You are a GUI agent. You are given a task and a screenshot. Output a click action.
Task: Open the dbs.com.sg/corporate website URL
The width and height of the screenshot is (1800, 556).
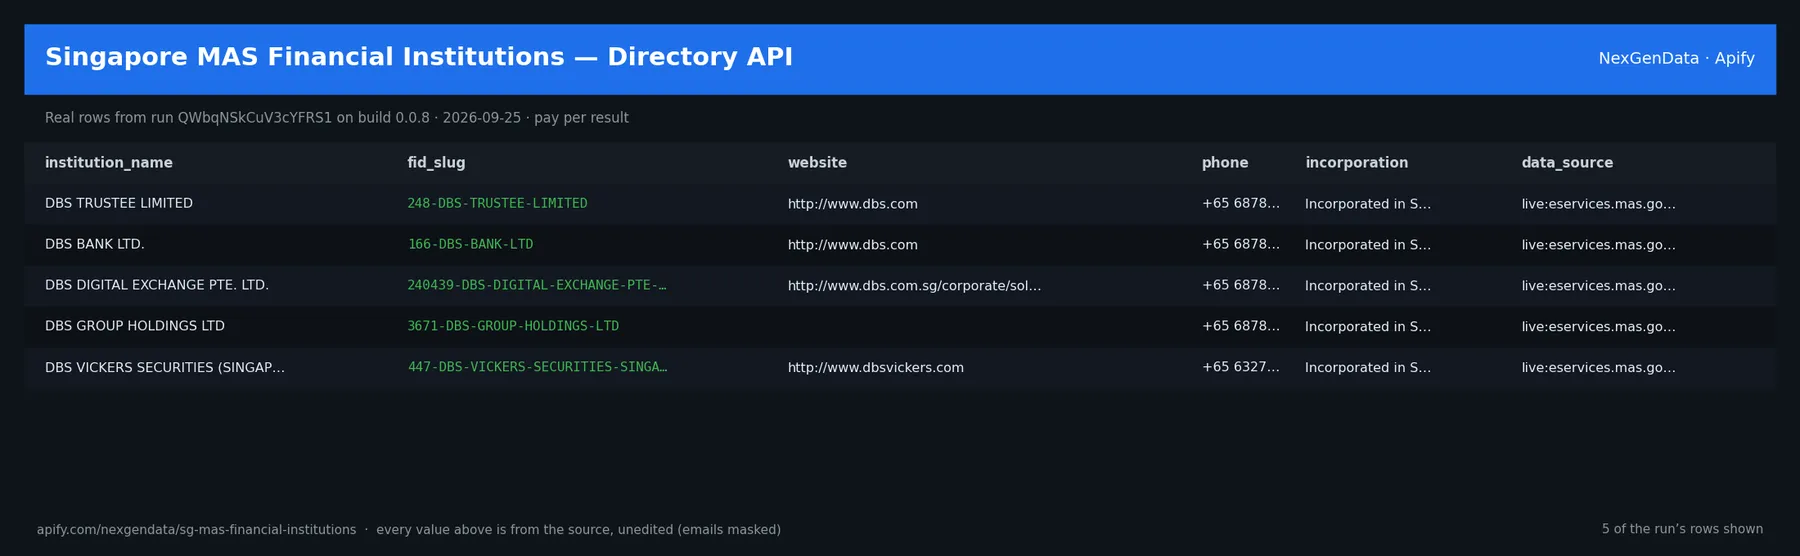(914, 286)
